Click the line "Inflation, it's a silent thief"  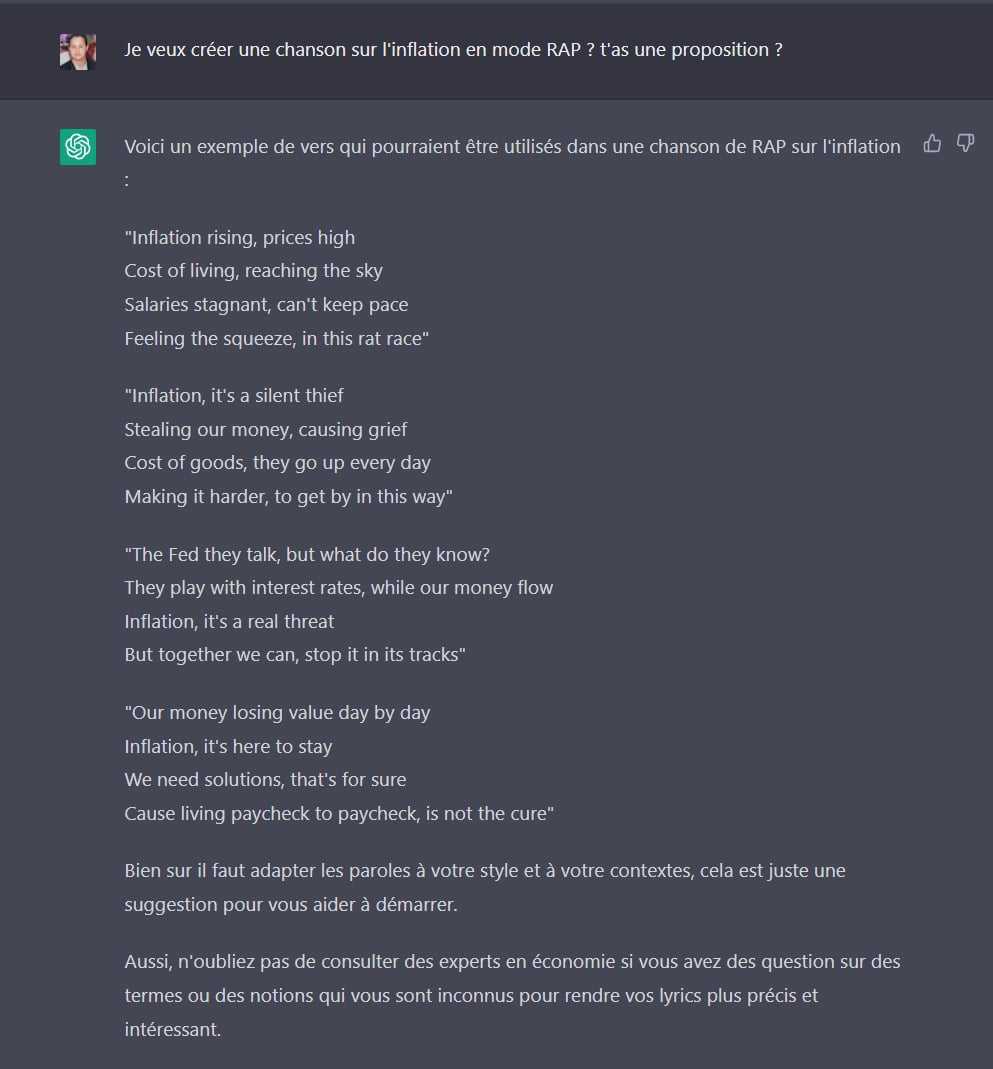click(x=234, y=395)
